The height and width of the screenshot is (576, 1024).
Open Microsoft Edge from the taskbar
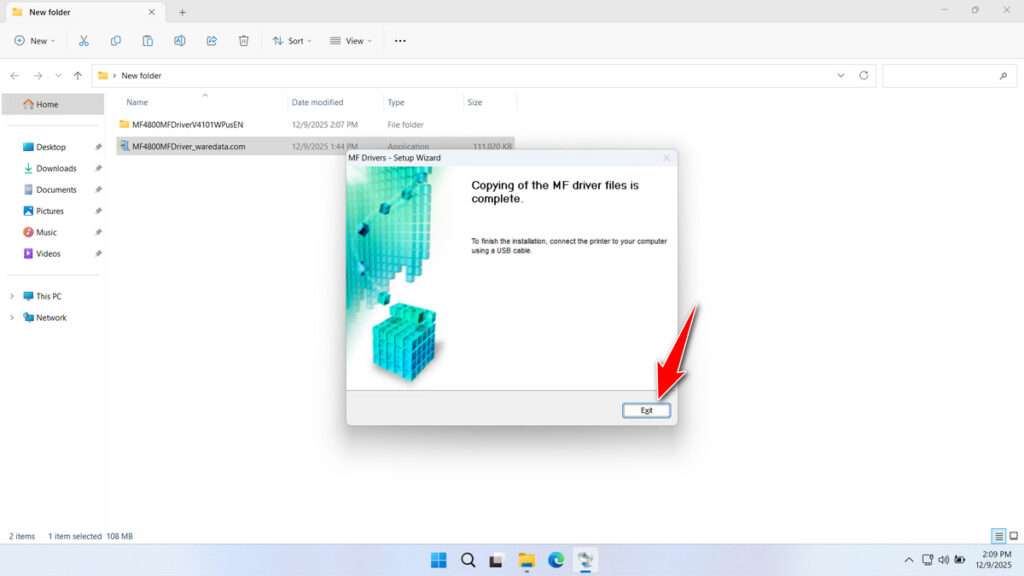click(556, 560)
